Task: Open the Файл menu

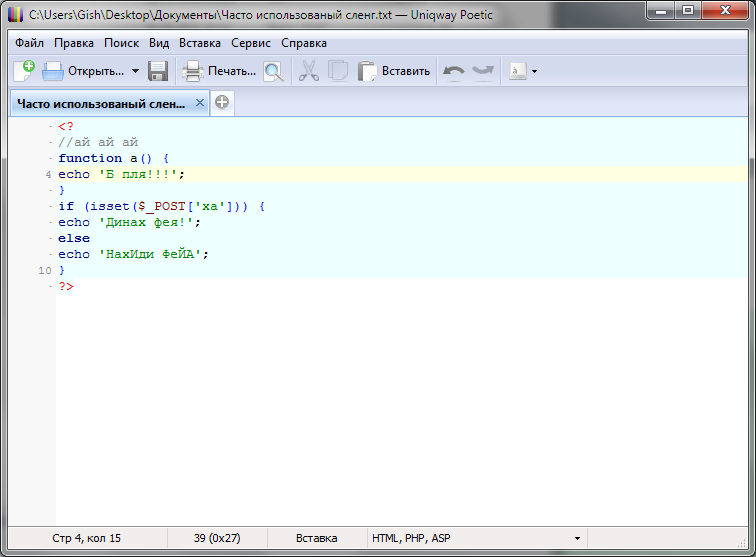Action: pyautogui.click(x=29, y=43)
